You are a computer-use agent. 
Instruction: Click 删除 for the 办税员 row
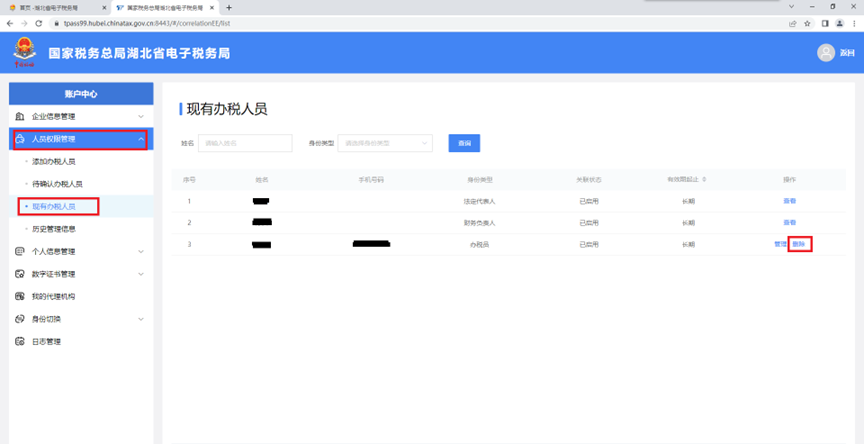point(799,244)
